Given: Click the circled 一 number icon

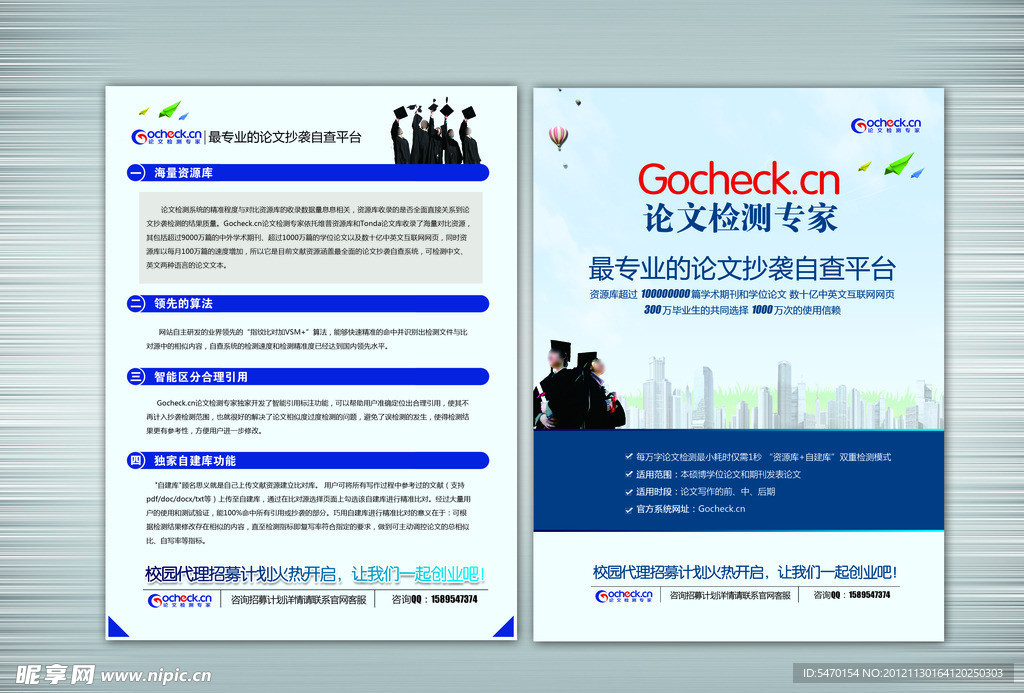Looking at the screenshot, I should 136,172.
